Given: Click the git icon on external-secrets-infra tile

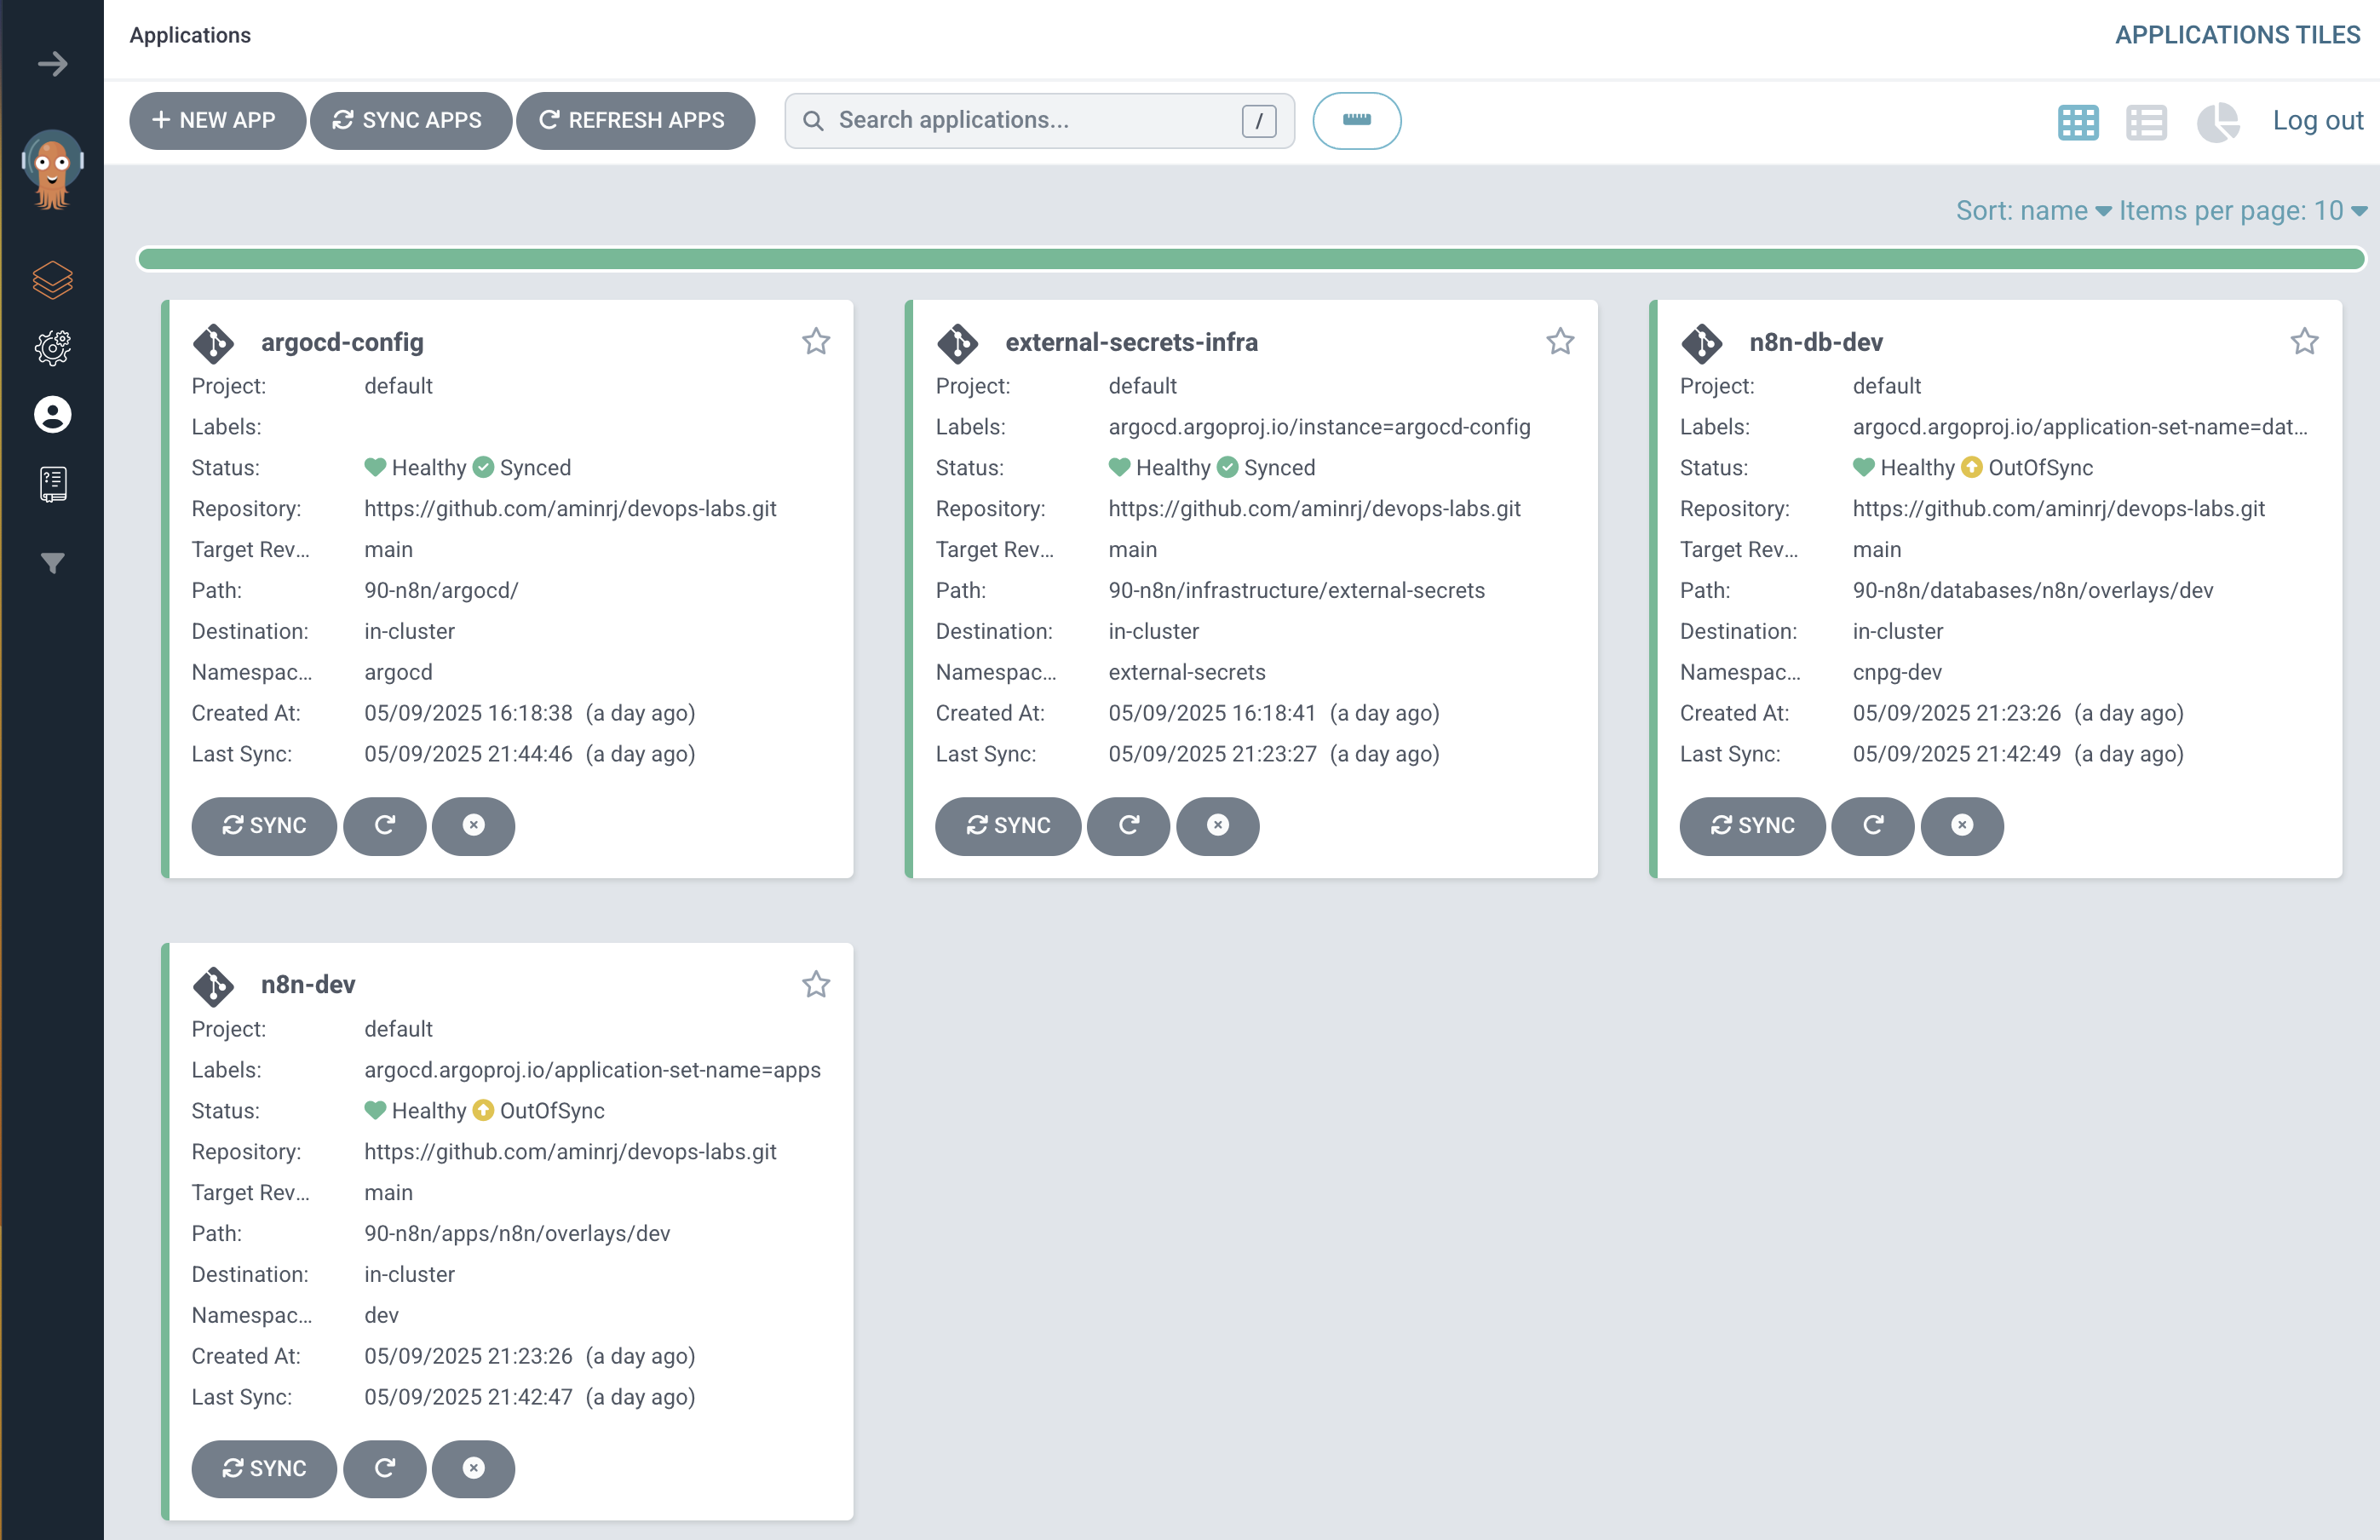Looking at the screenshot, I should [957, 343].
